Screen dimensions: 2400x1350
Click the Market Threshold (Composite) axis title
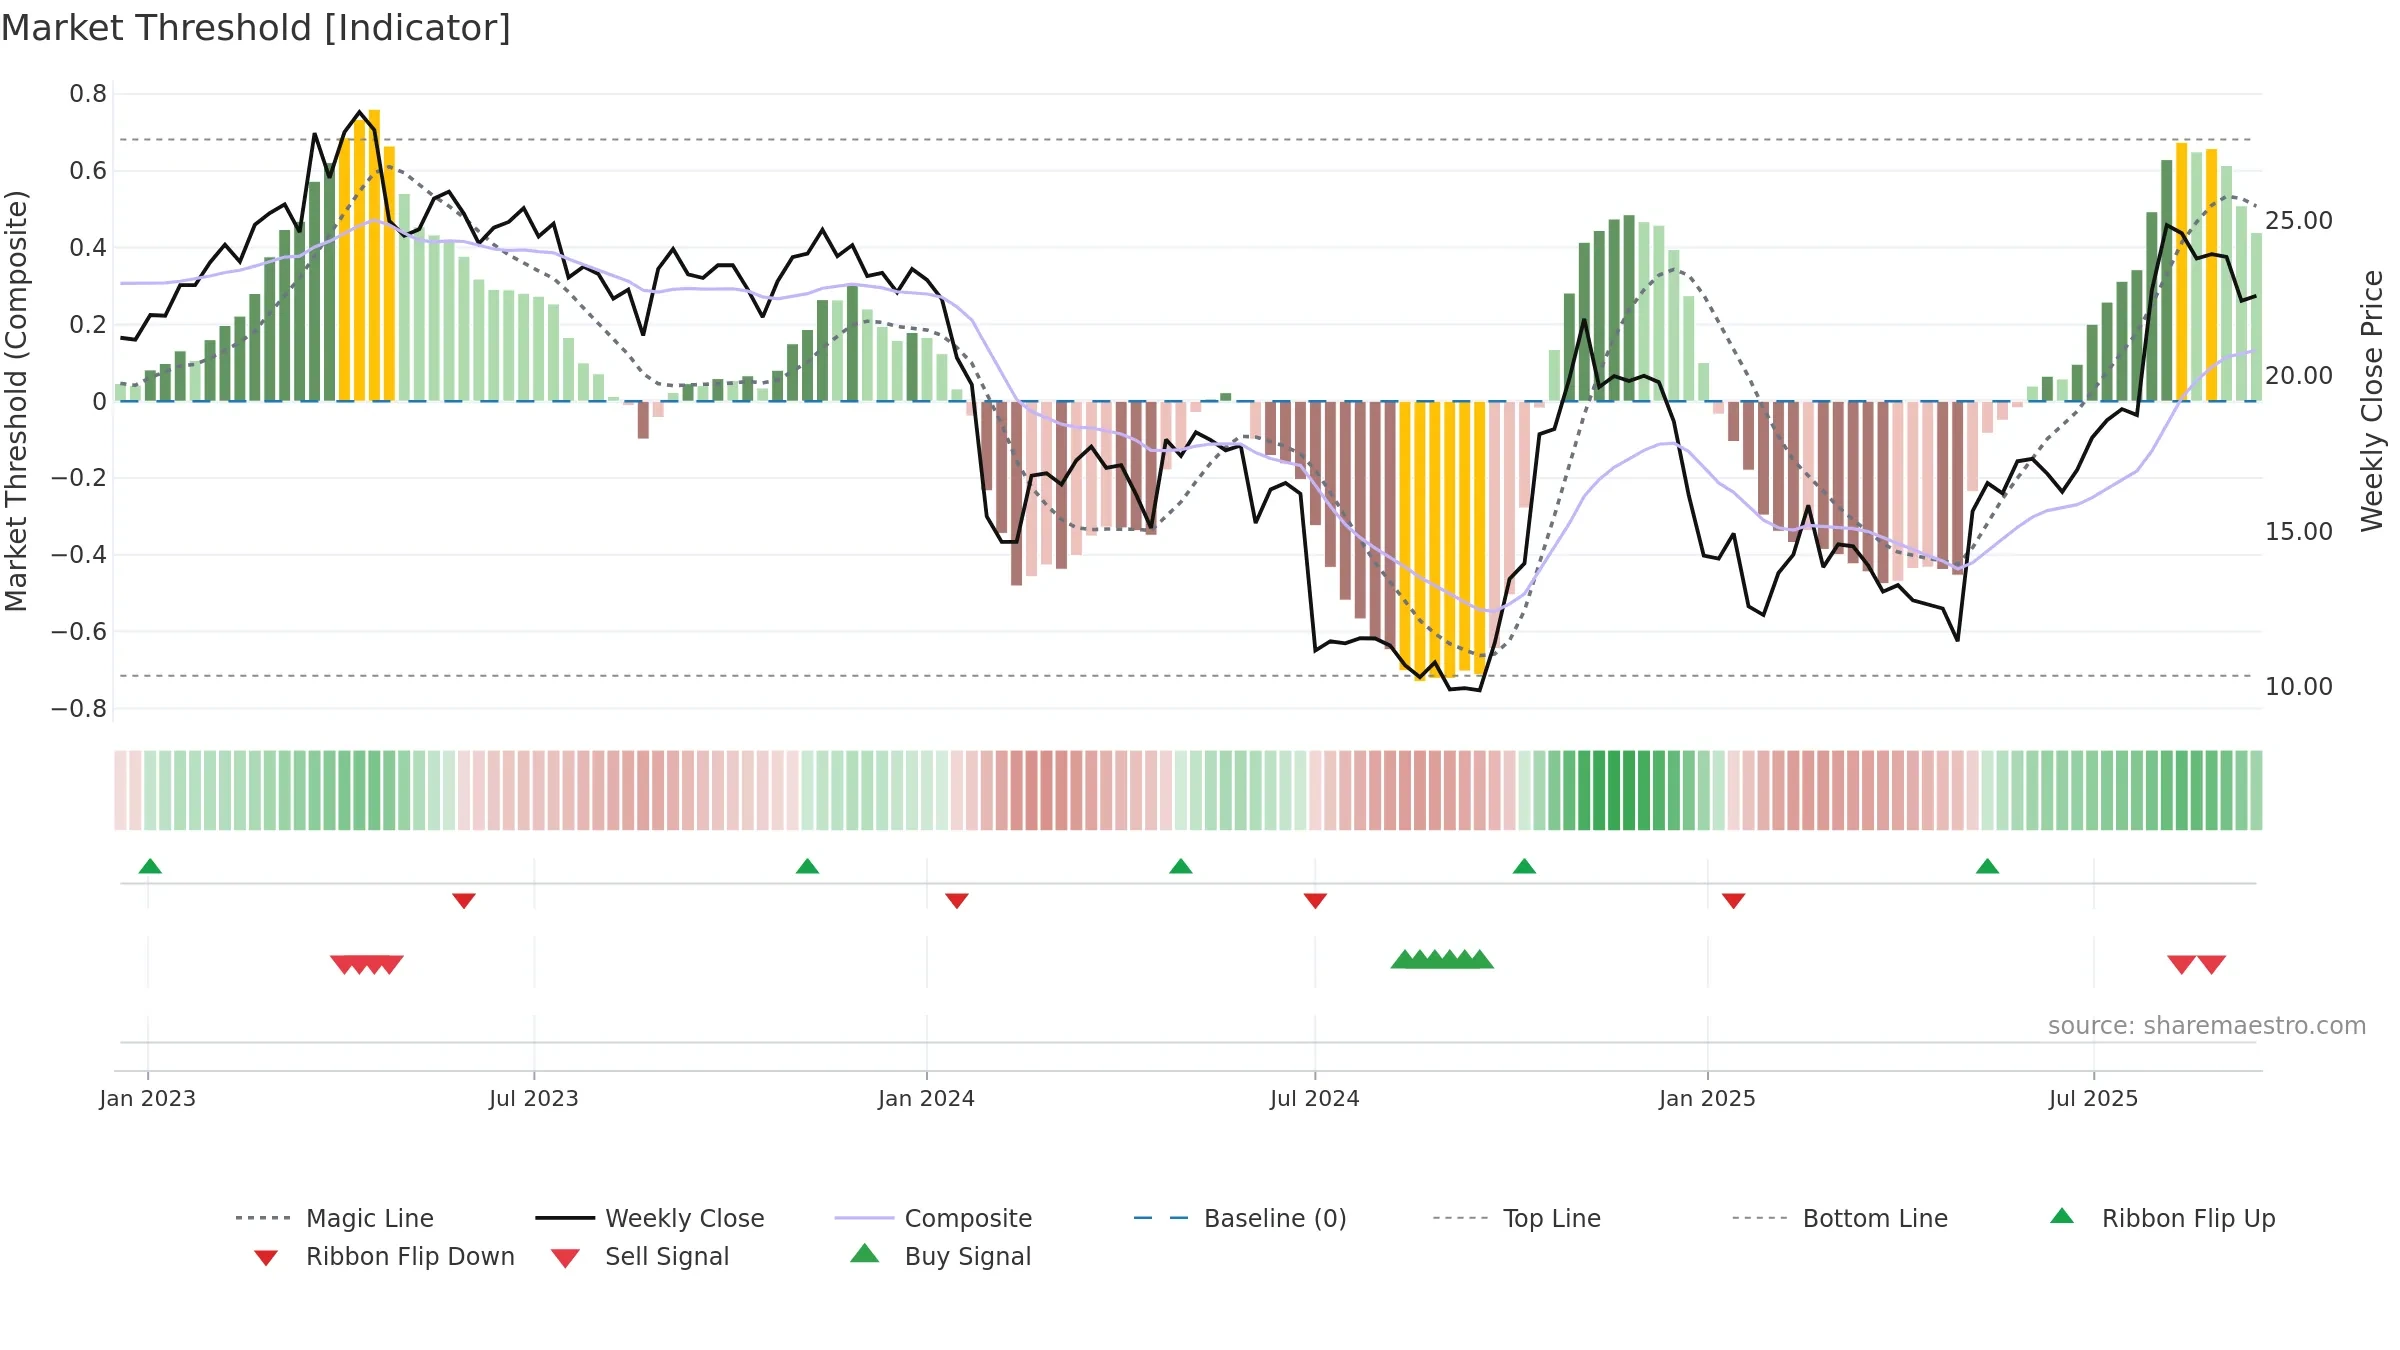pos(16,400)
